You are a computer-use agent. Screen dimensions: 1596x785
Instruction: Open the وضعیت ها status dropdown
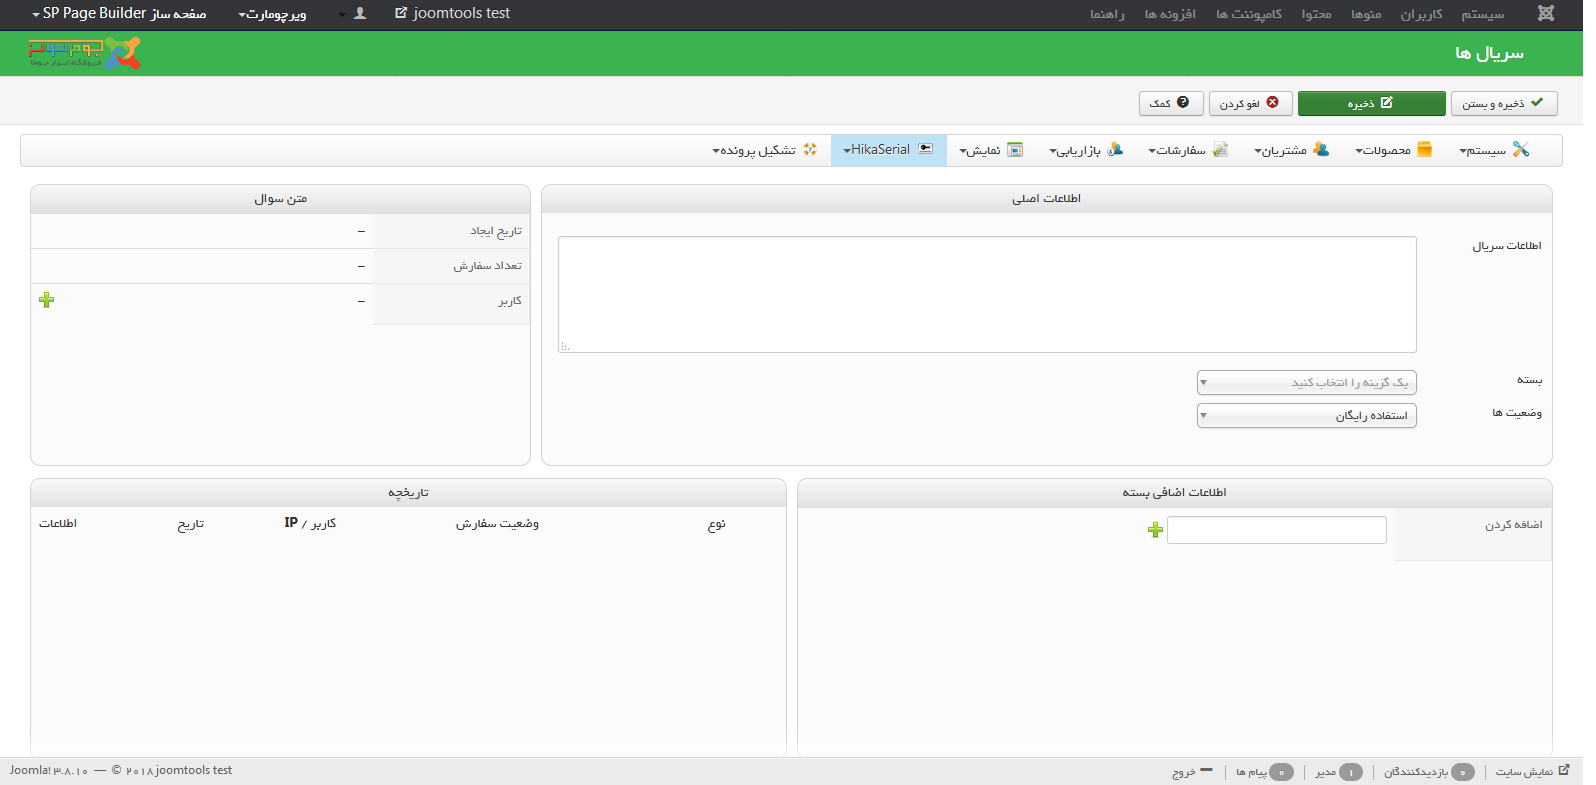(x=1306, y=416)
